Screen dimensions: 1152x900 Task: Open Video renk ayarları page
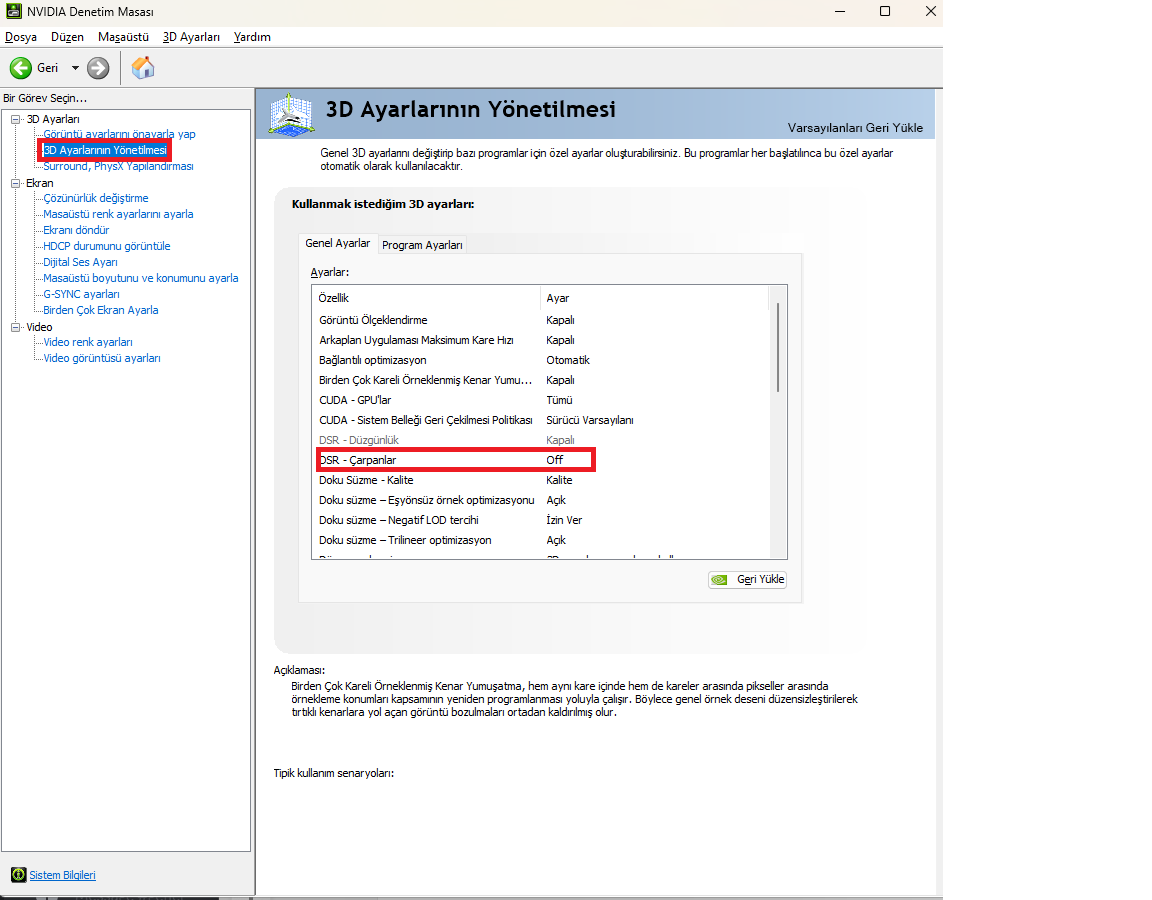pyautogui.click(x=87, y=342)
